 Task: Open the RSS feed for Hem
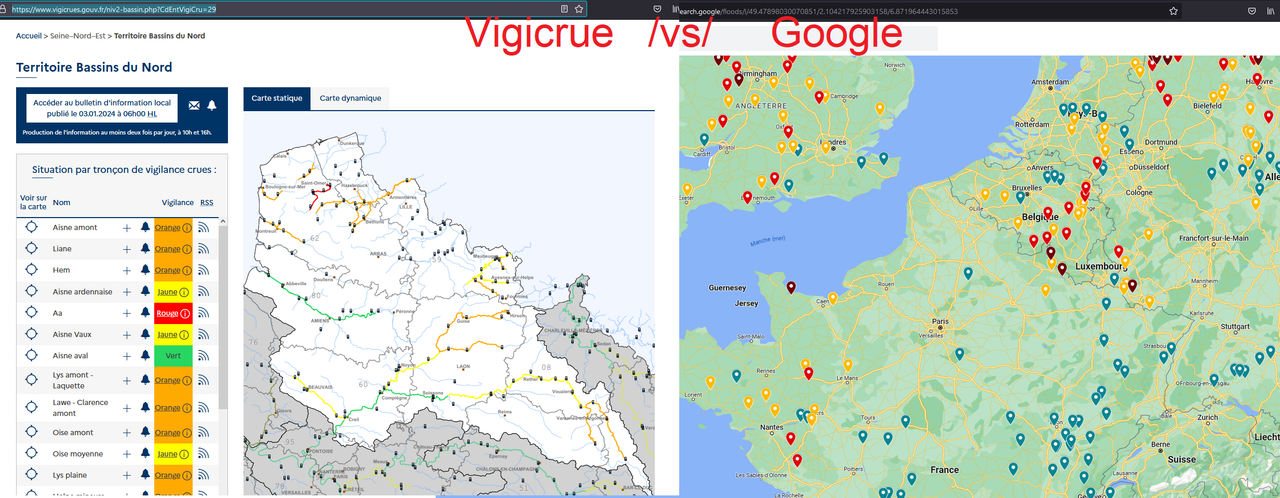click(204, 271)
